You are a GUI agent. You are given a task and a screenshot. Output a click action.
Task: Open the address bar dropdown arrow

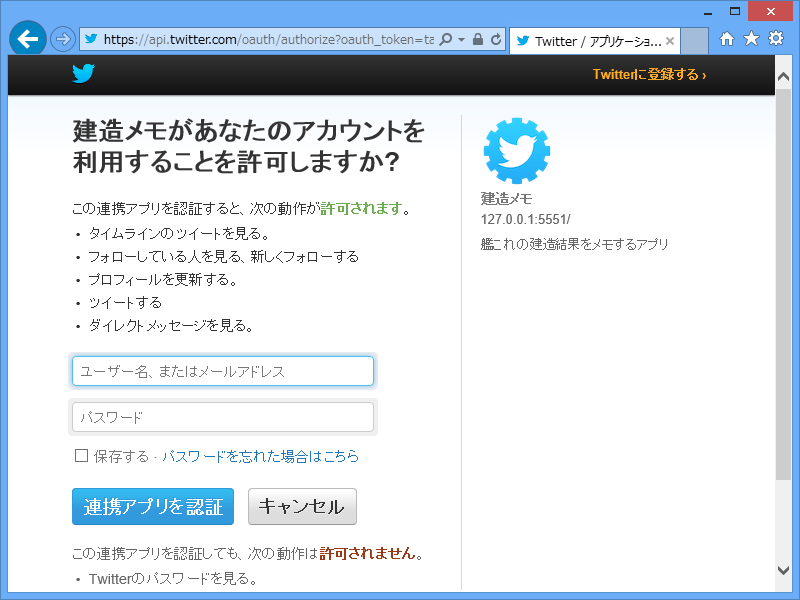click(x=461, y=39)
